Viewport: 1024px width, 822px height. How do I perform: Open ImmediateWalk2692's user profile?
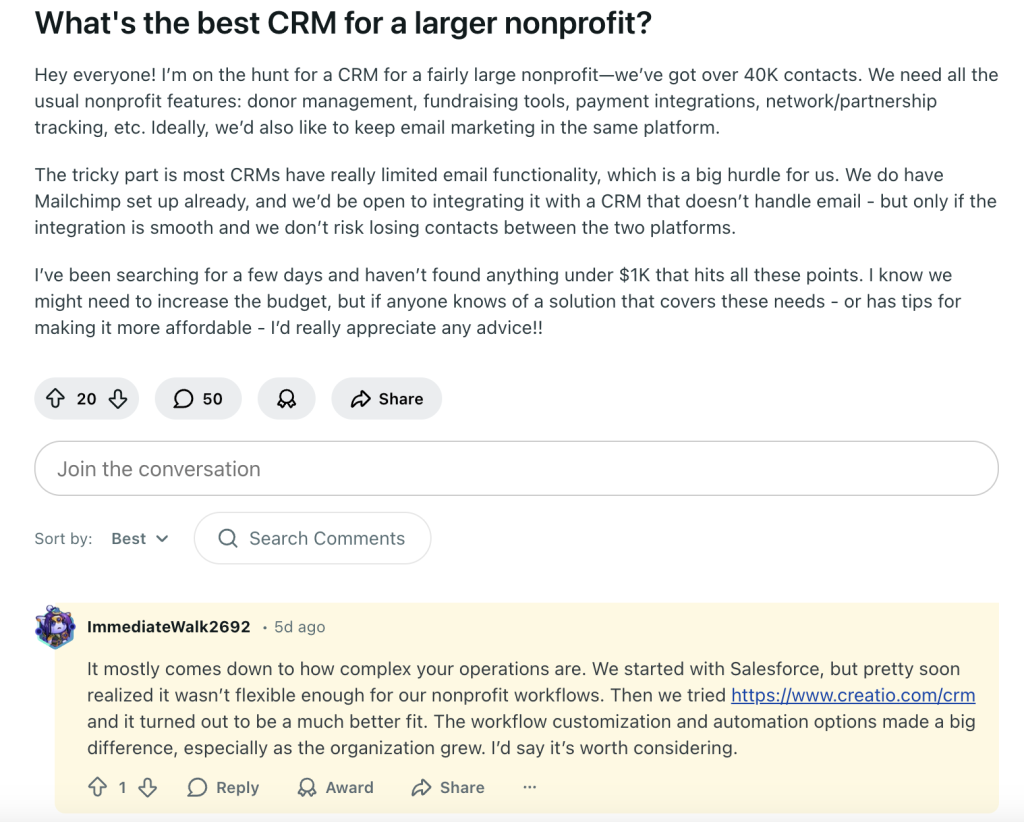[x=169, y=627]
